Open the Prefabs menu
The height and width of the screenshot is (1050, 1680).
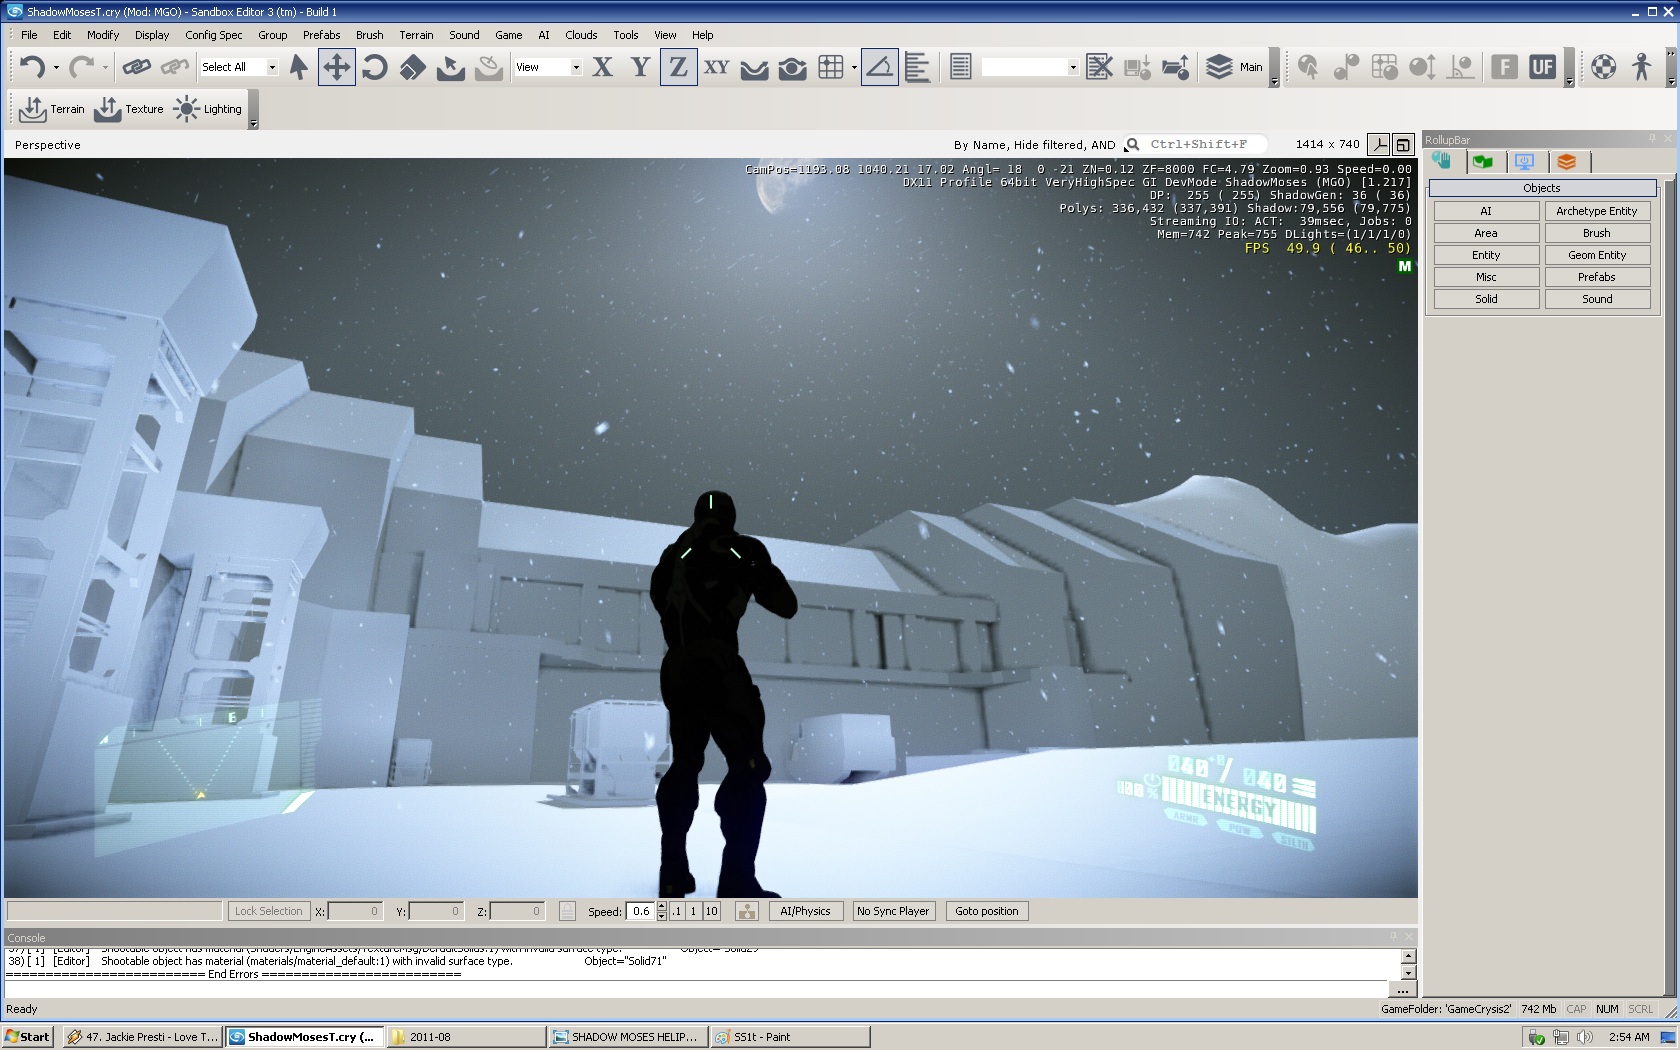[321, 35]
